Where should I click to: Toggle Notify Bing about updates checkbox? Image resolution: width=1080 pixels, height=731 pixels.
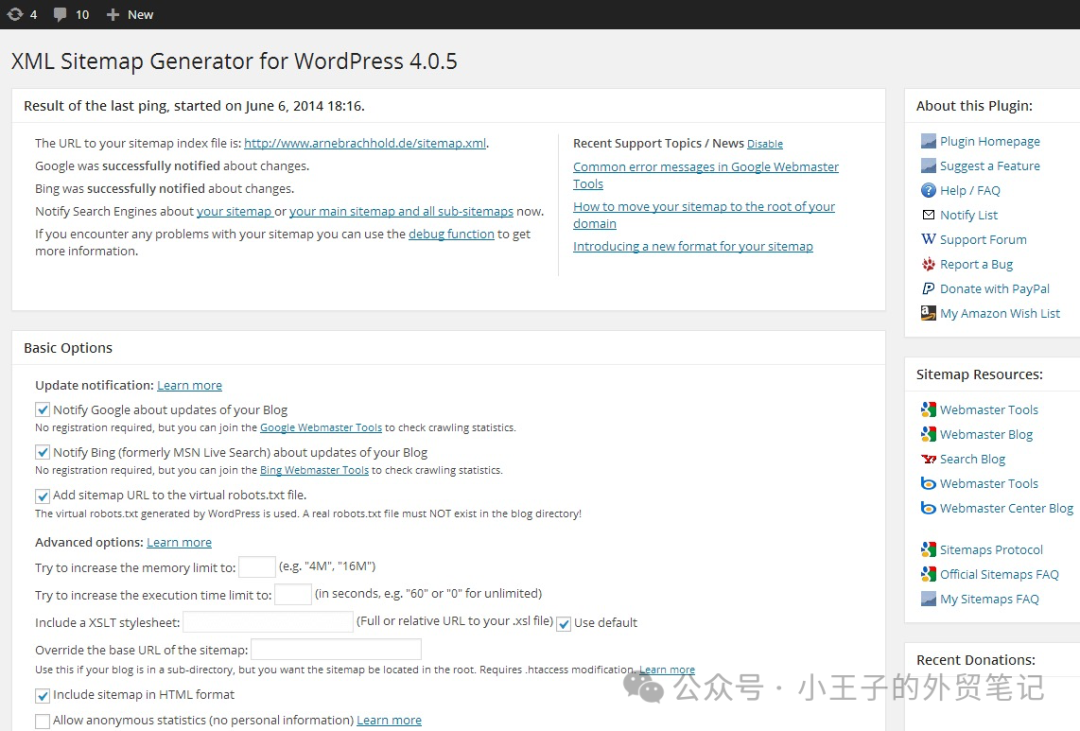pos(43,452)
